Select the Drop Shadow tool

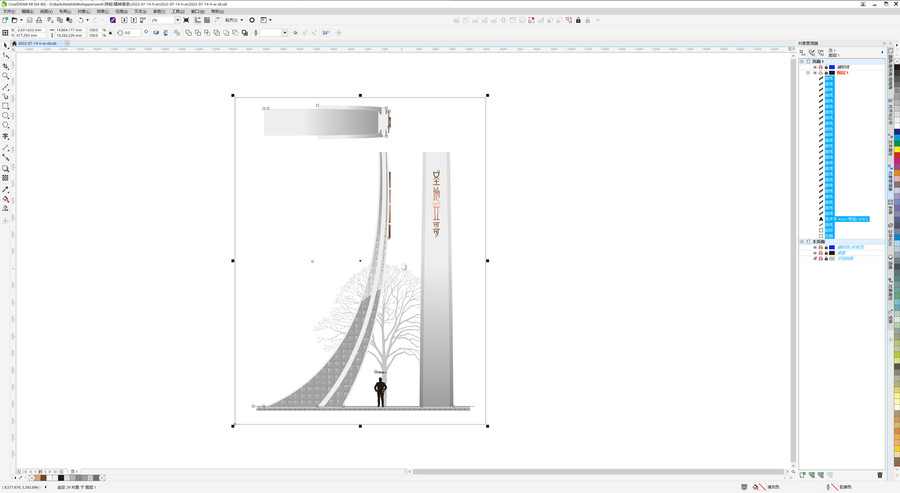coord(6,169)
